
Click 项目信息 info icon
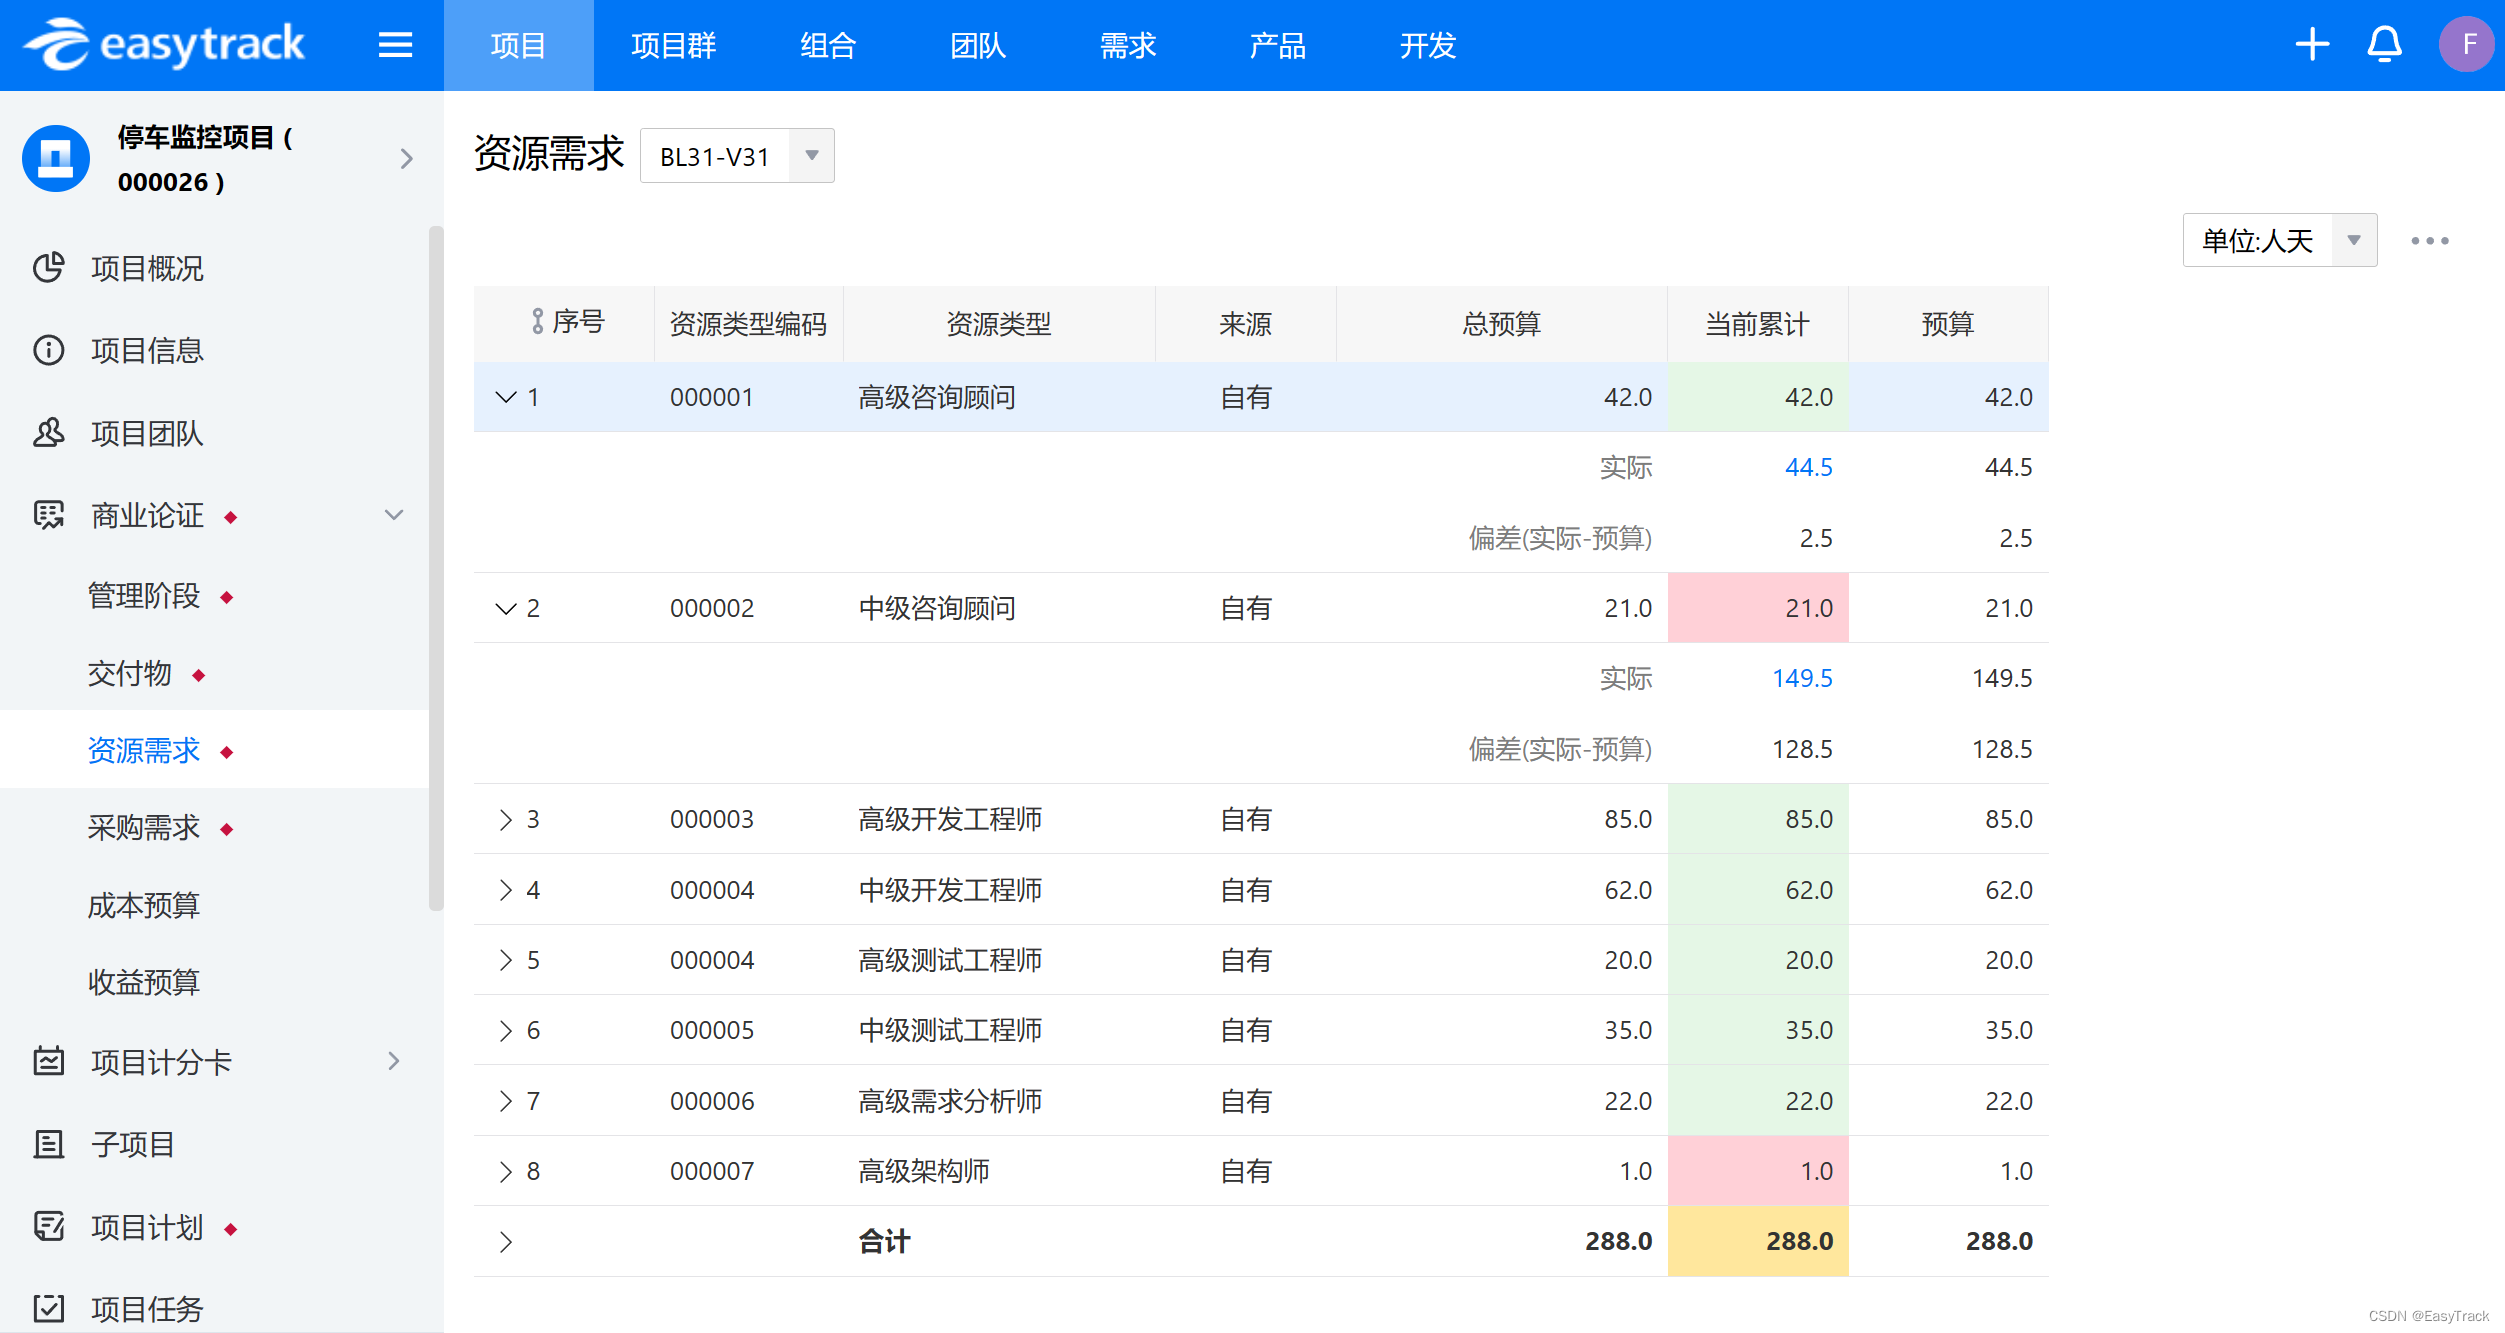tap(48, 350)
